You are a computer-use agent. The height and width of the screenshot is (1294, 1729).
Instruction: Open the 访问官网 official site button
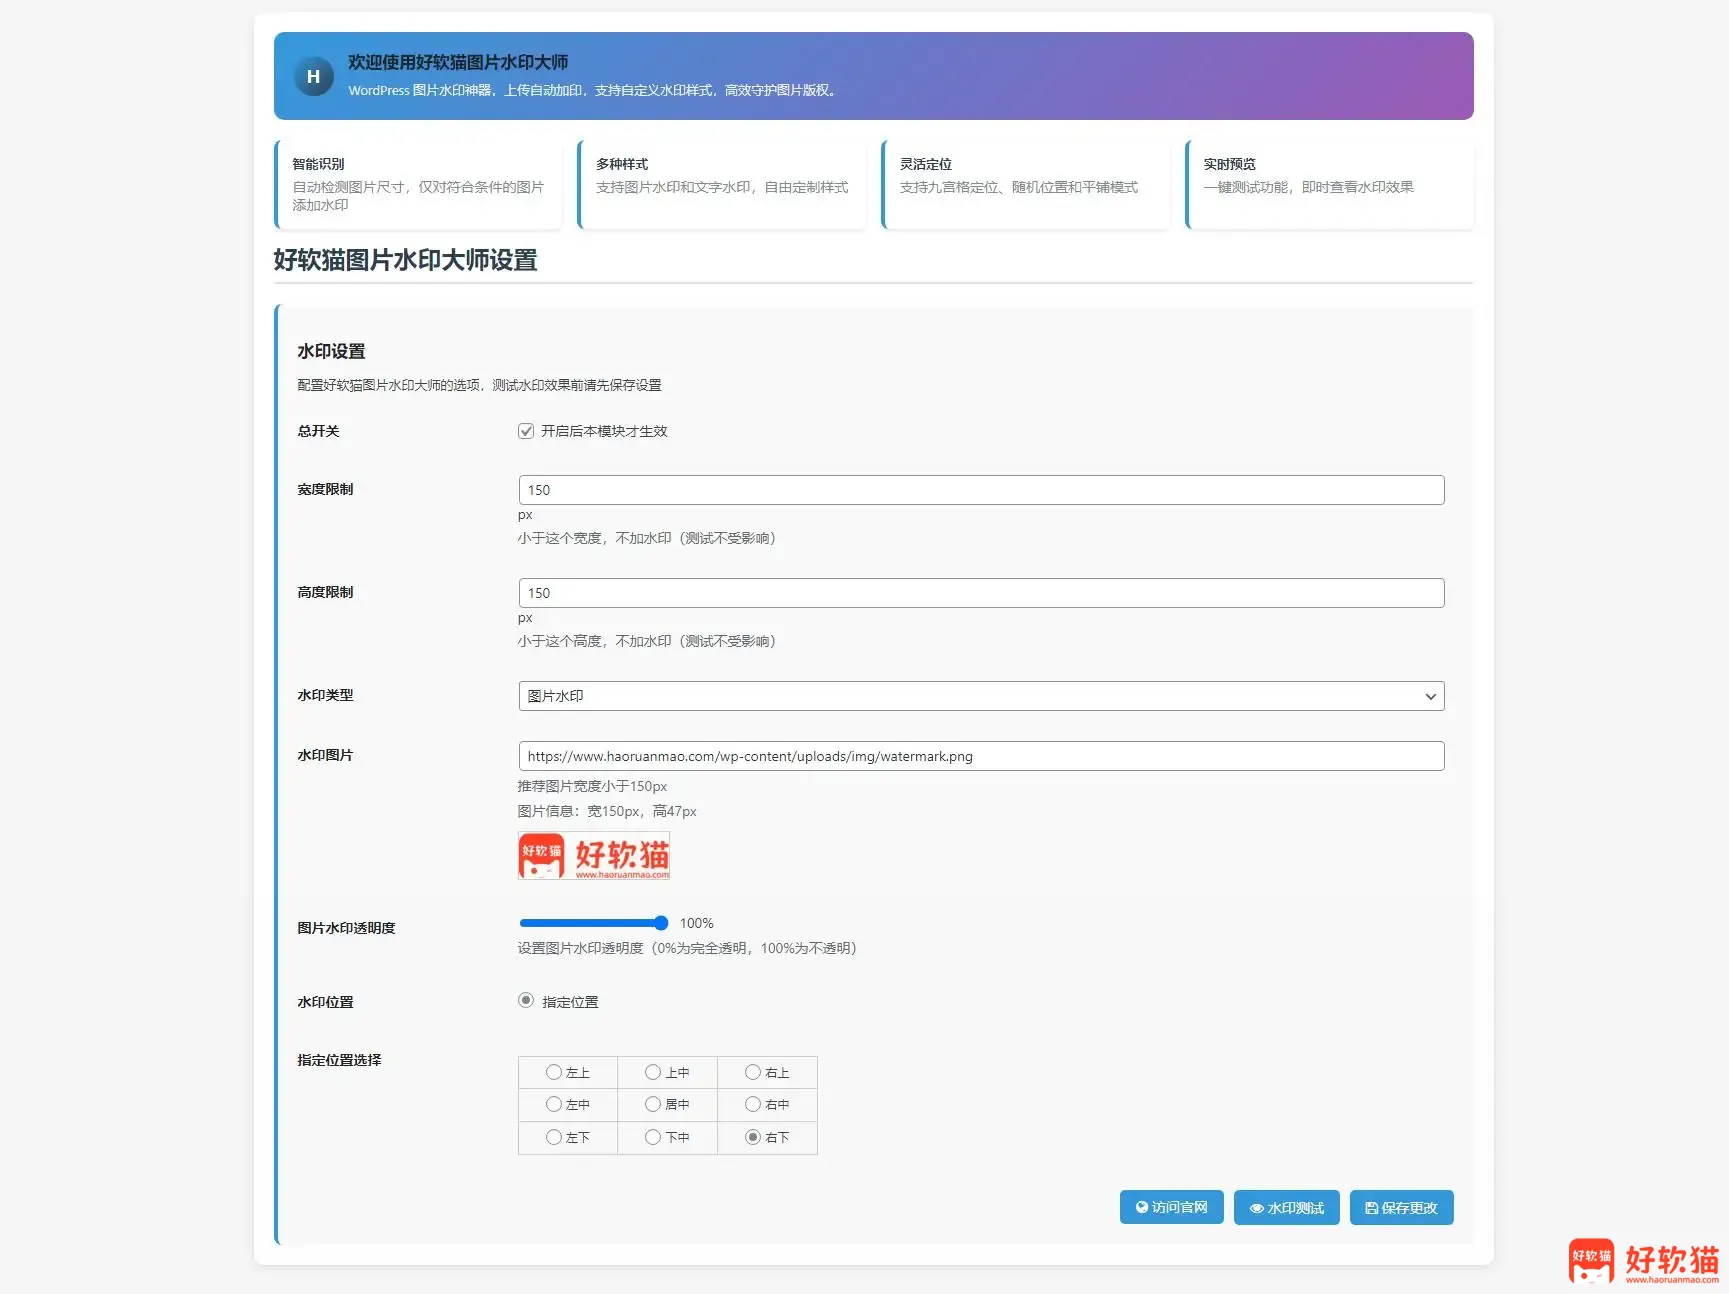click(1171, 1207)
